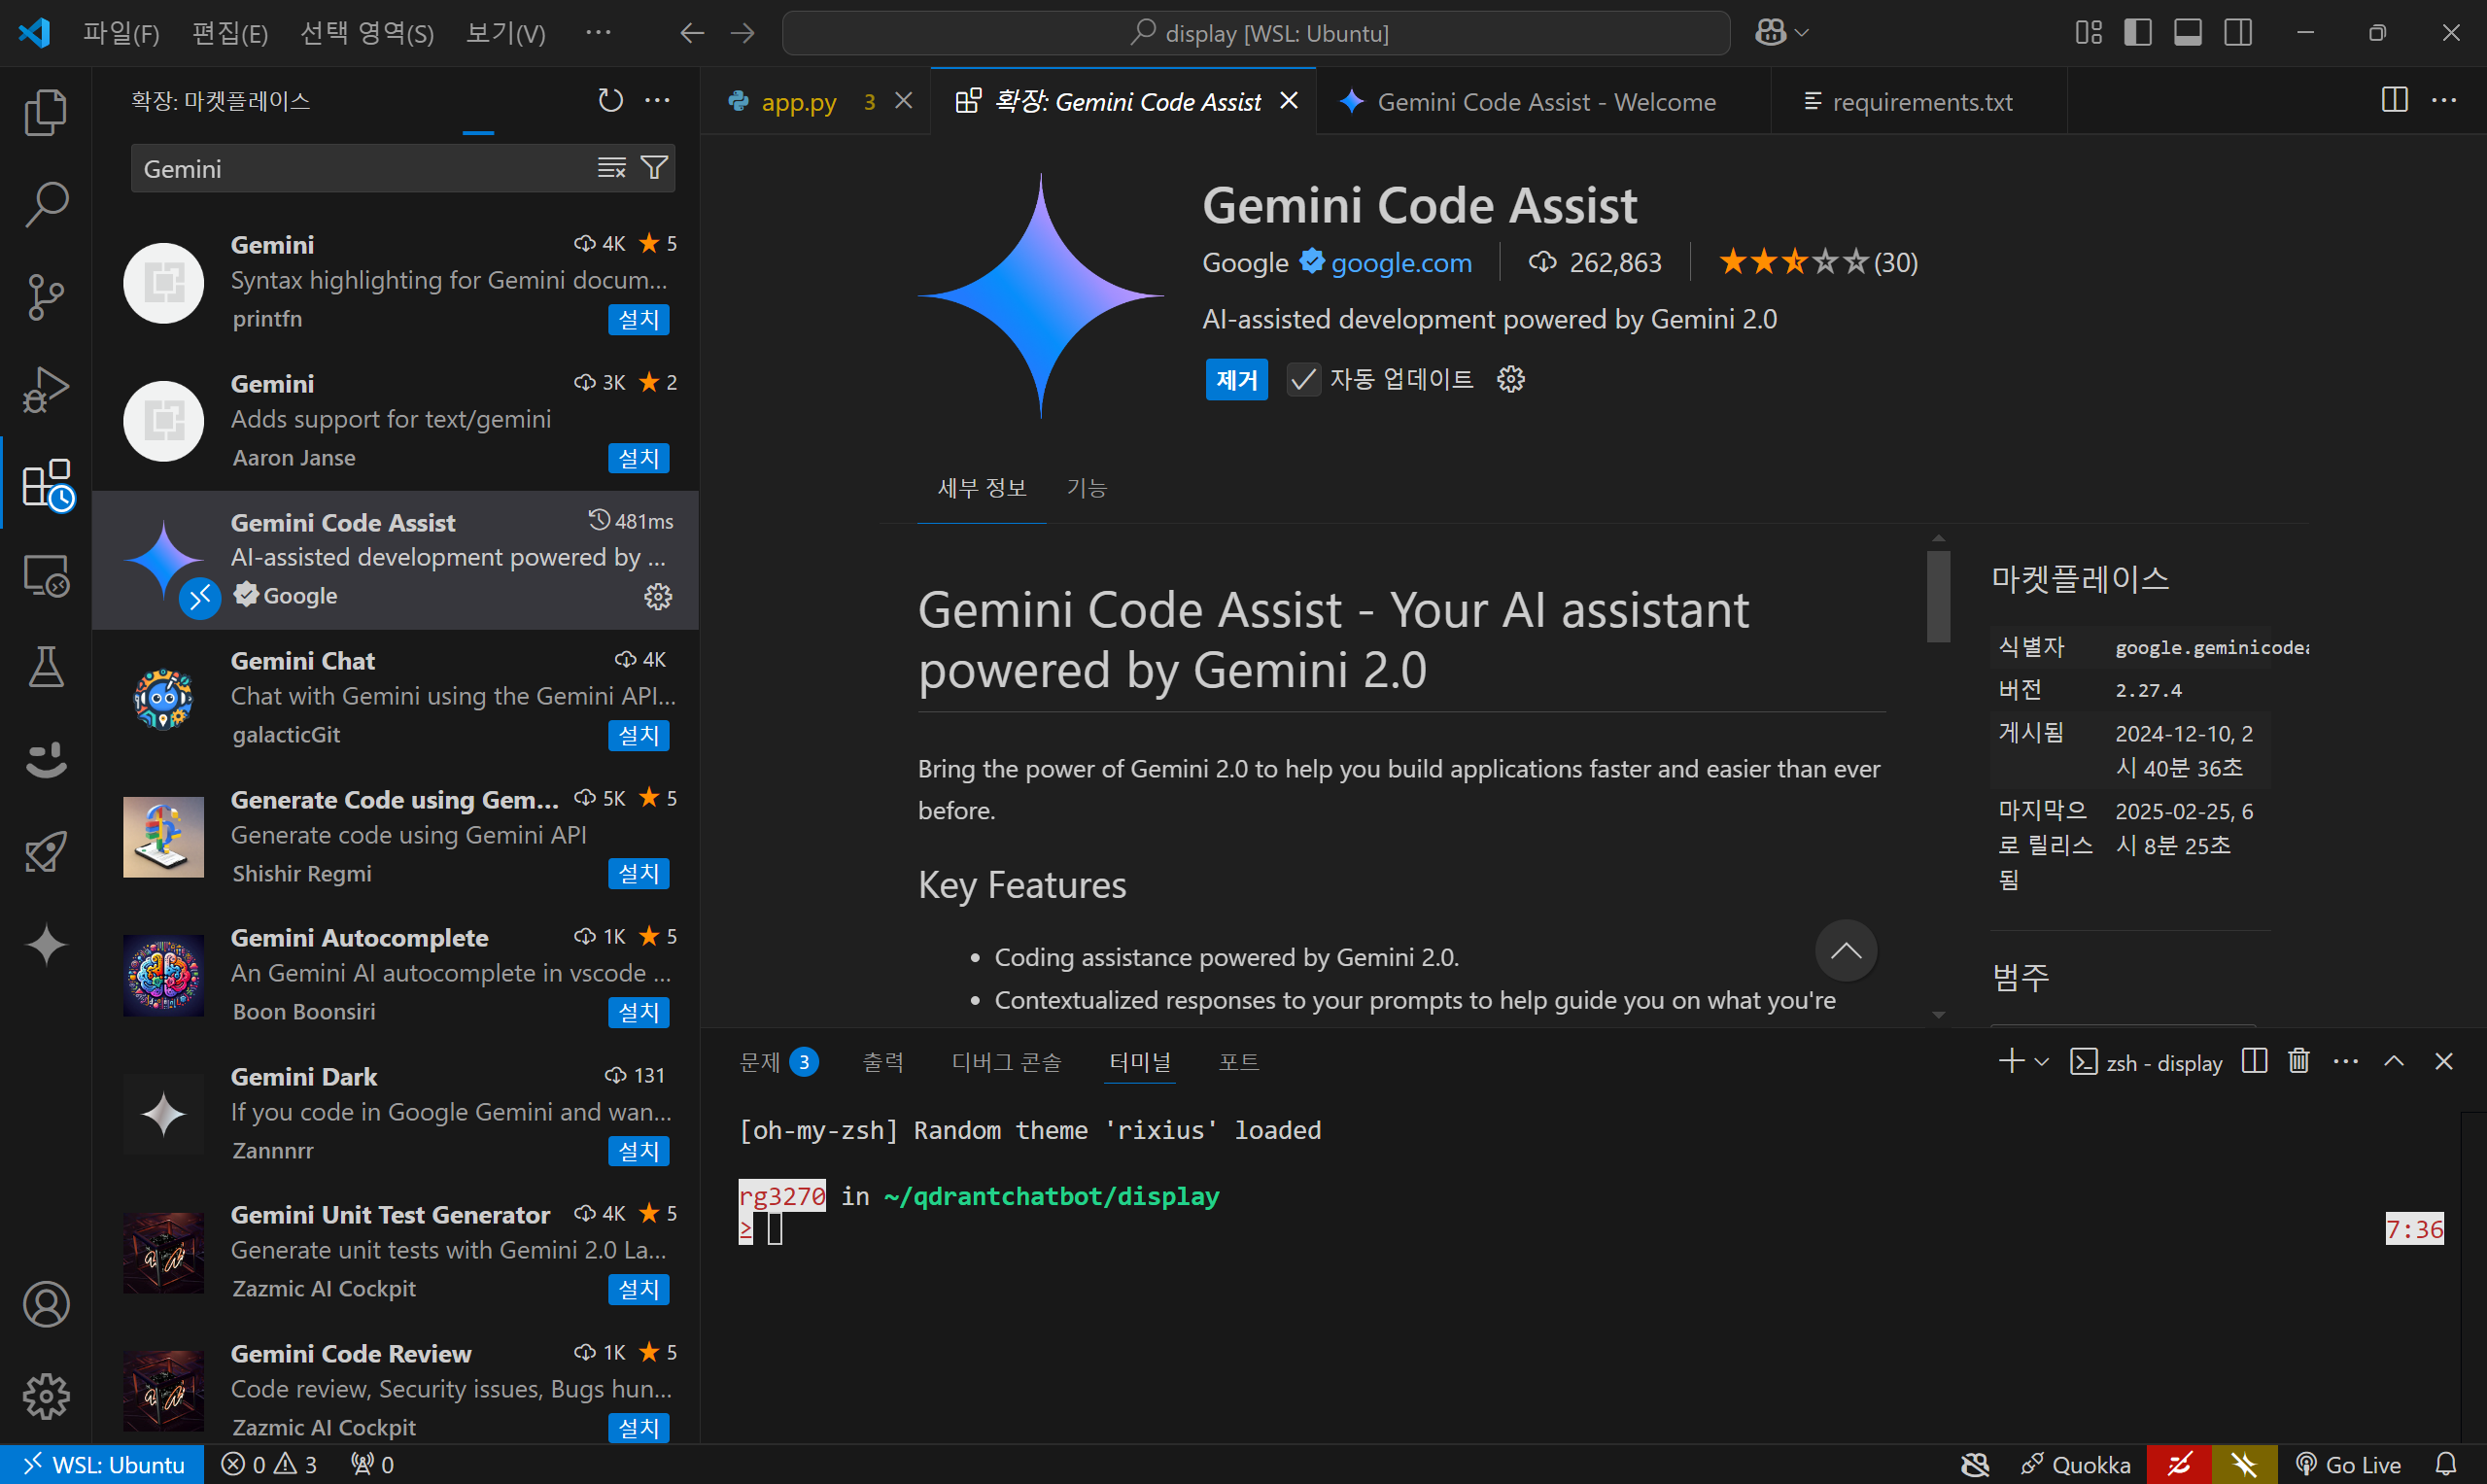
Task: Go forward in navigation history
Action: click(x=742, y=33)
